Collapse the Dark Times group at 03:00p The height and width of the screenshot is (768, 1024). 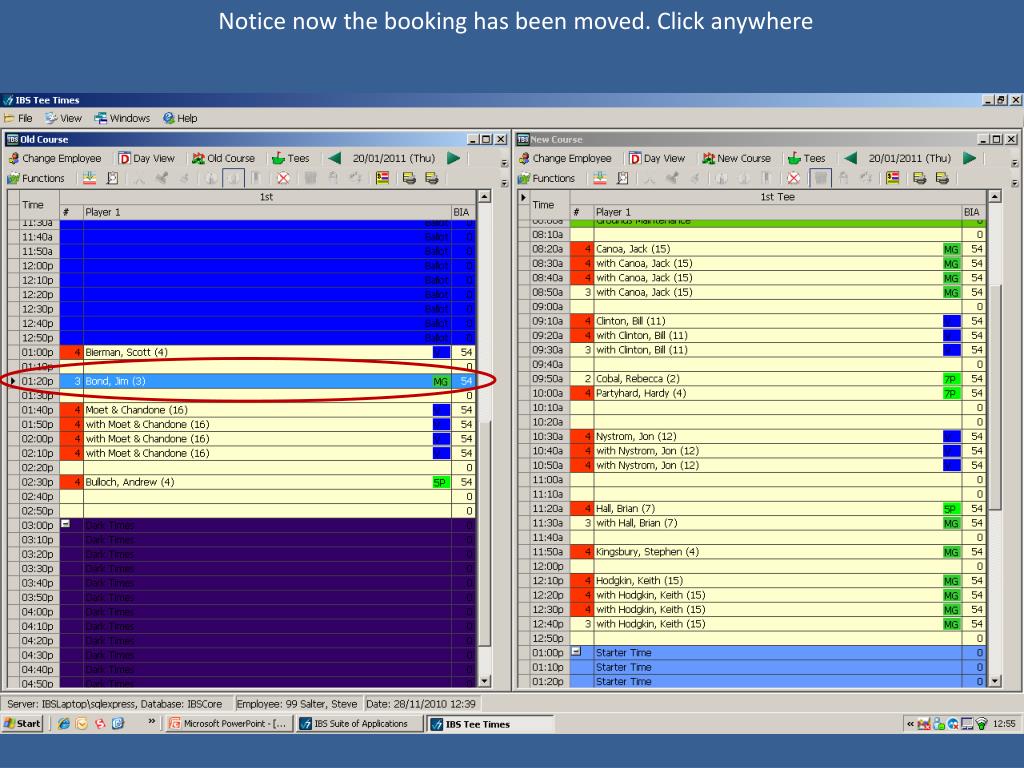65,524
